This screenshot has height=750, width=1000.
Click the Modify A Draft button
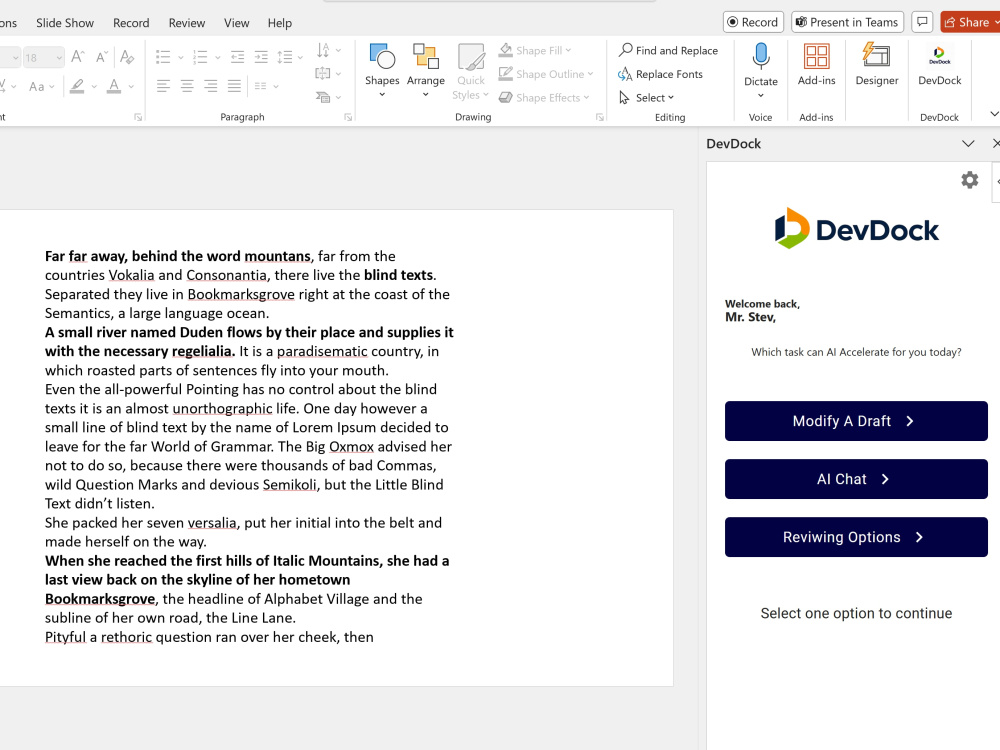(x=856, y=421)
